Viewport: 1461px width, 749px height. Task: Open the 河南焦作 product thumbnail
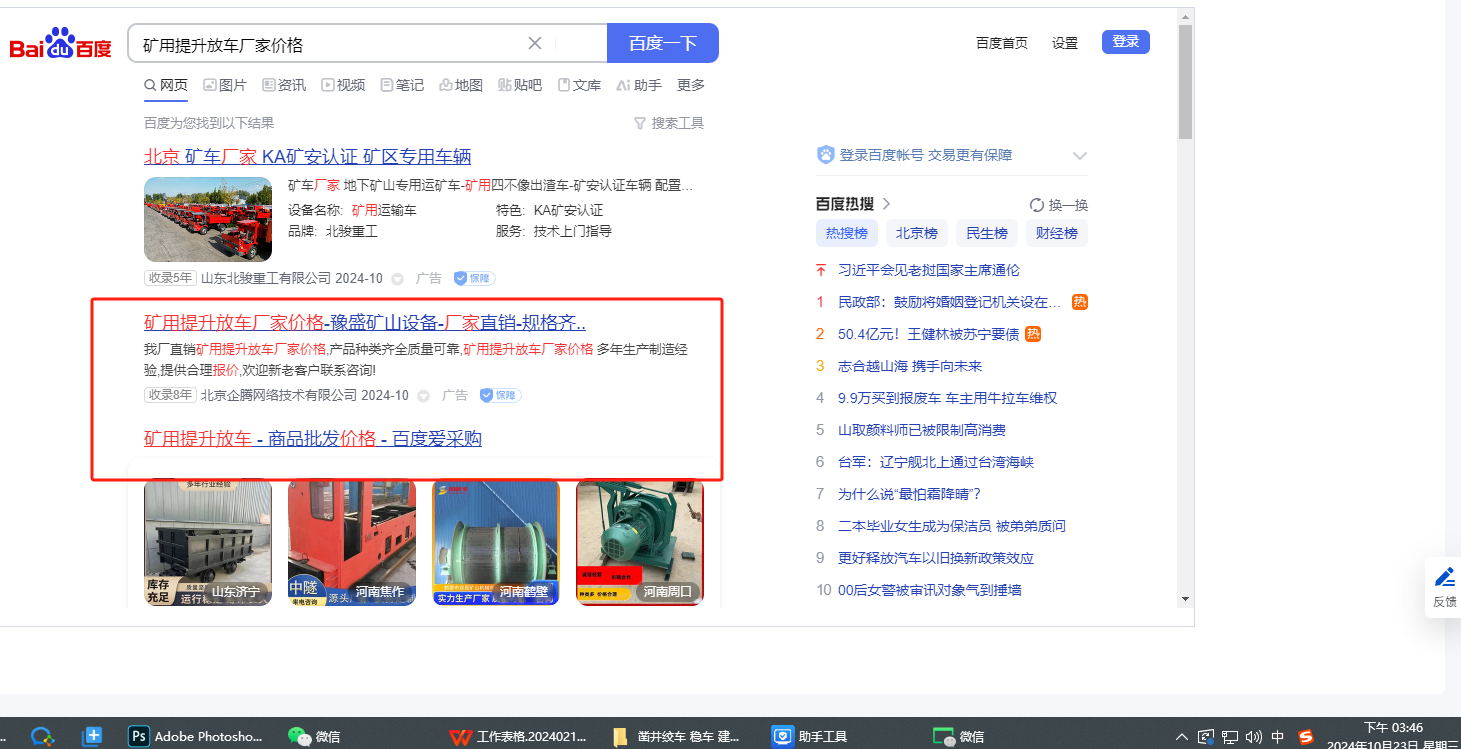click(x=352, y=542)
